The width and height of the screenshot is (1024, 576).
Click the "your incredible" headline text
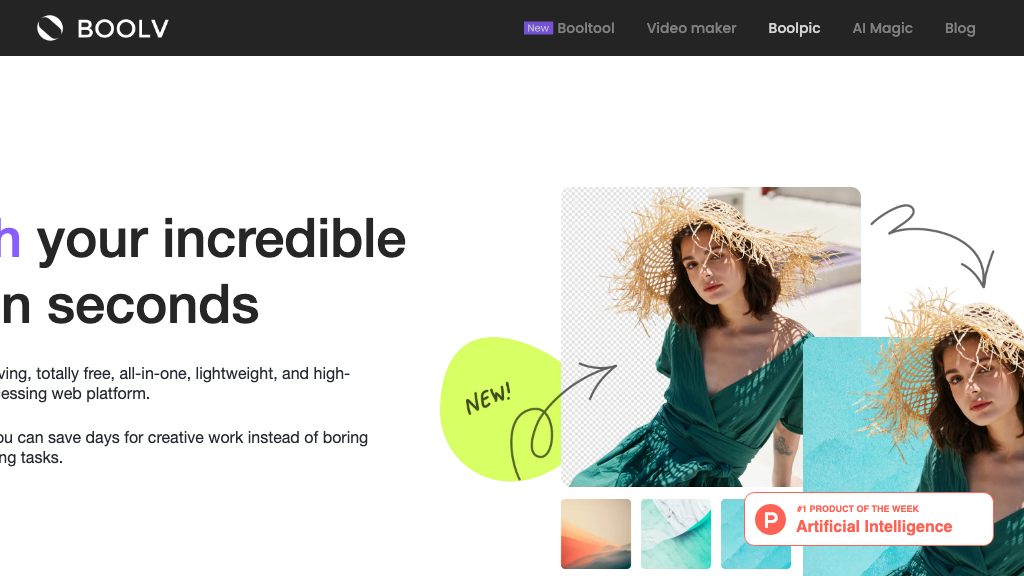(221, 238)
